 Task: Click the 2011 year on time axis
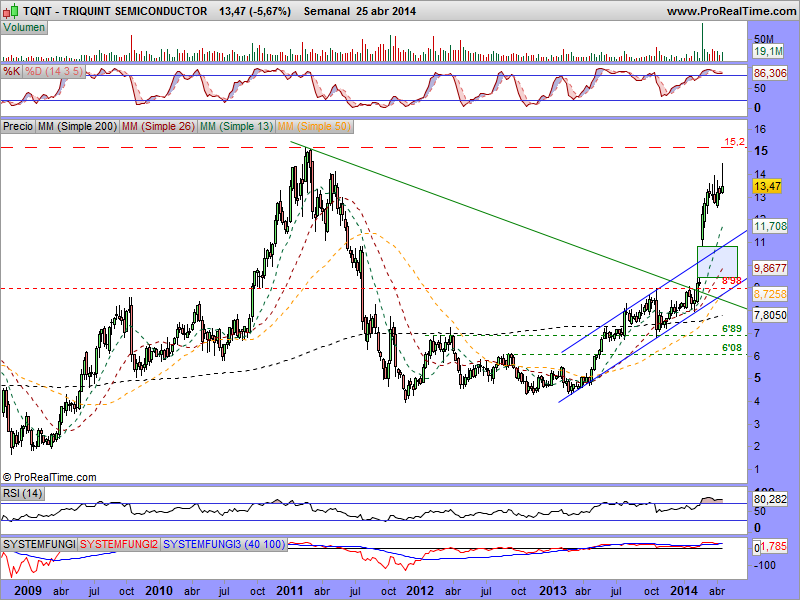tap(290, 591)
